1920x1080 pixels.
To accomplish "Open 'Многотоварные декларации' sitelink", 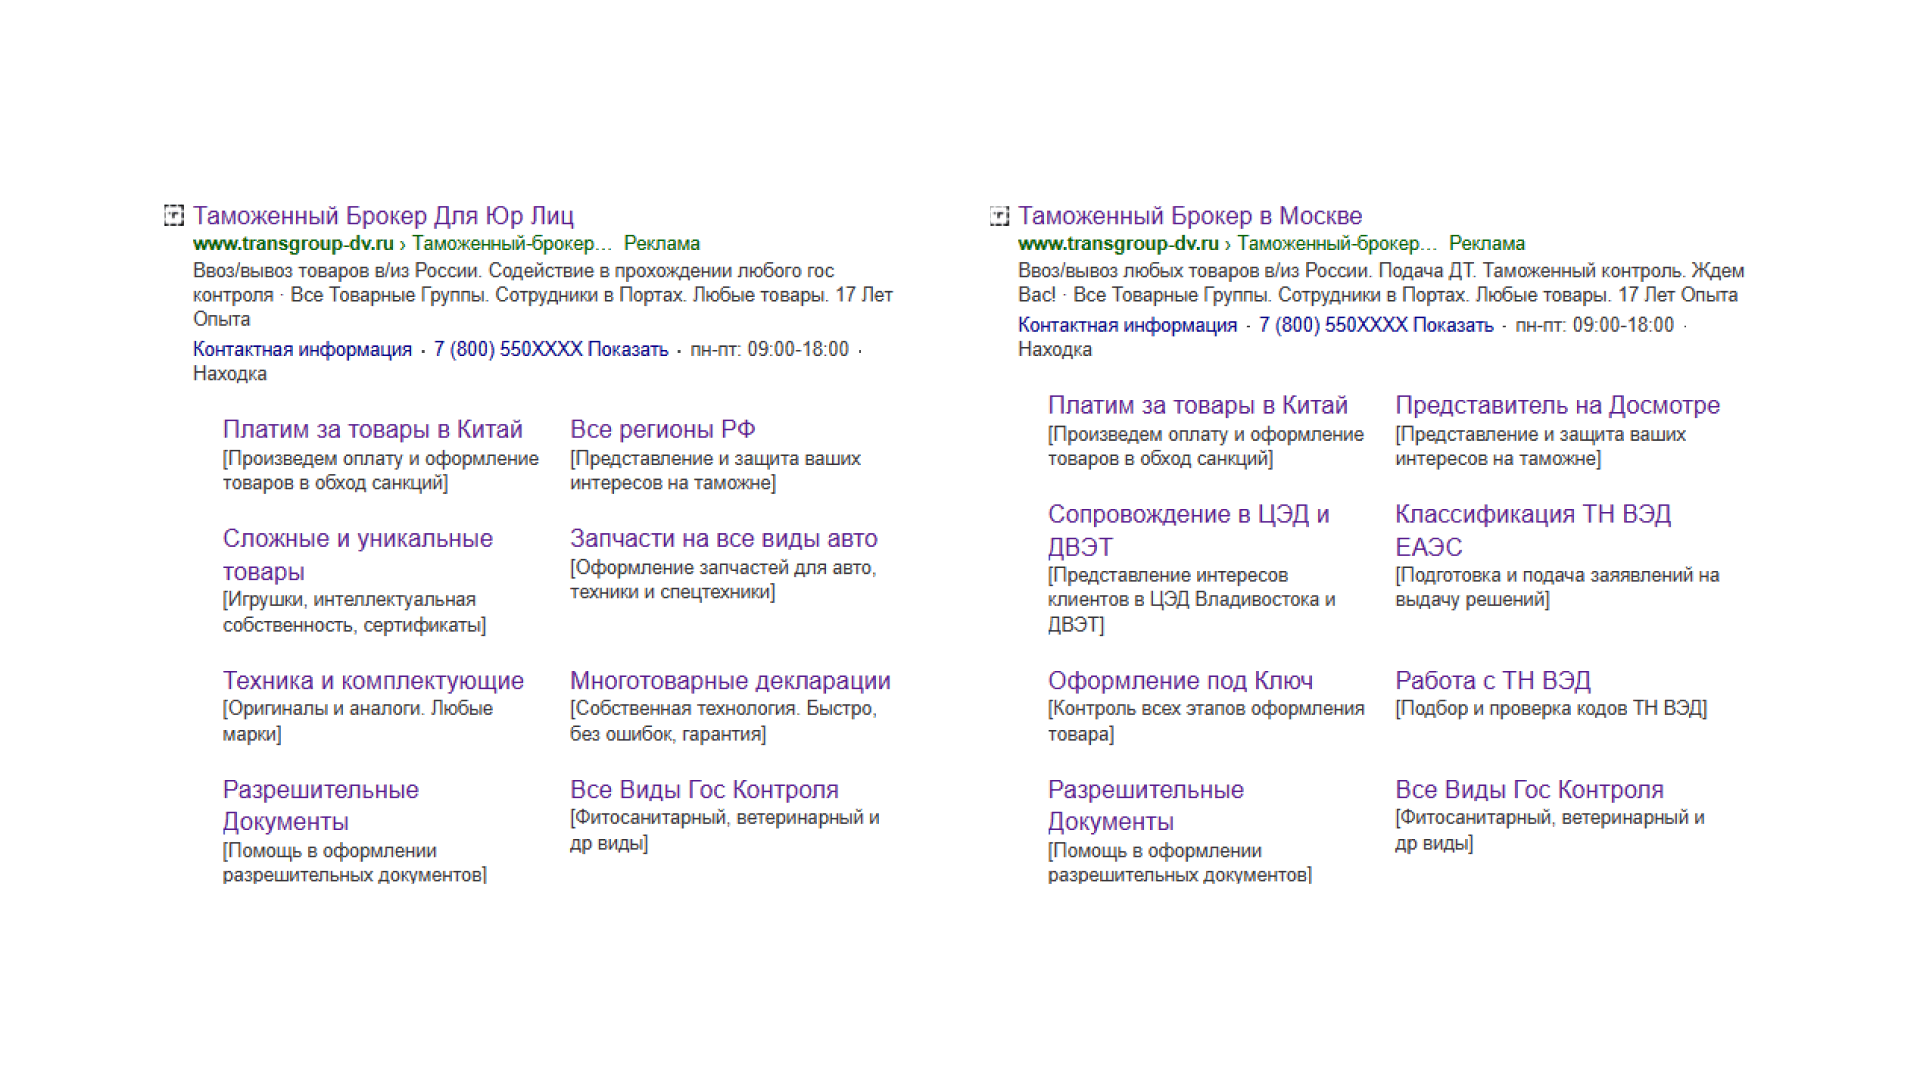I will [x=730, y=681].
